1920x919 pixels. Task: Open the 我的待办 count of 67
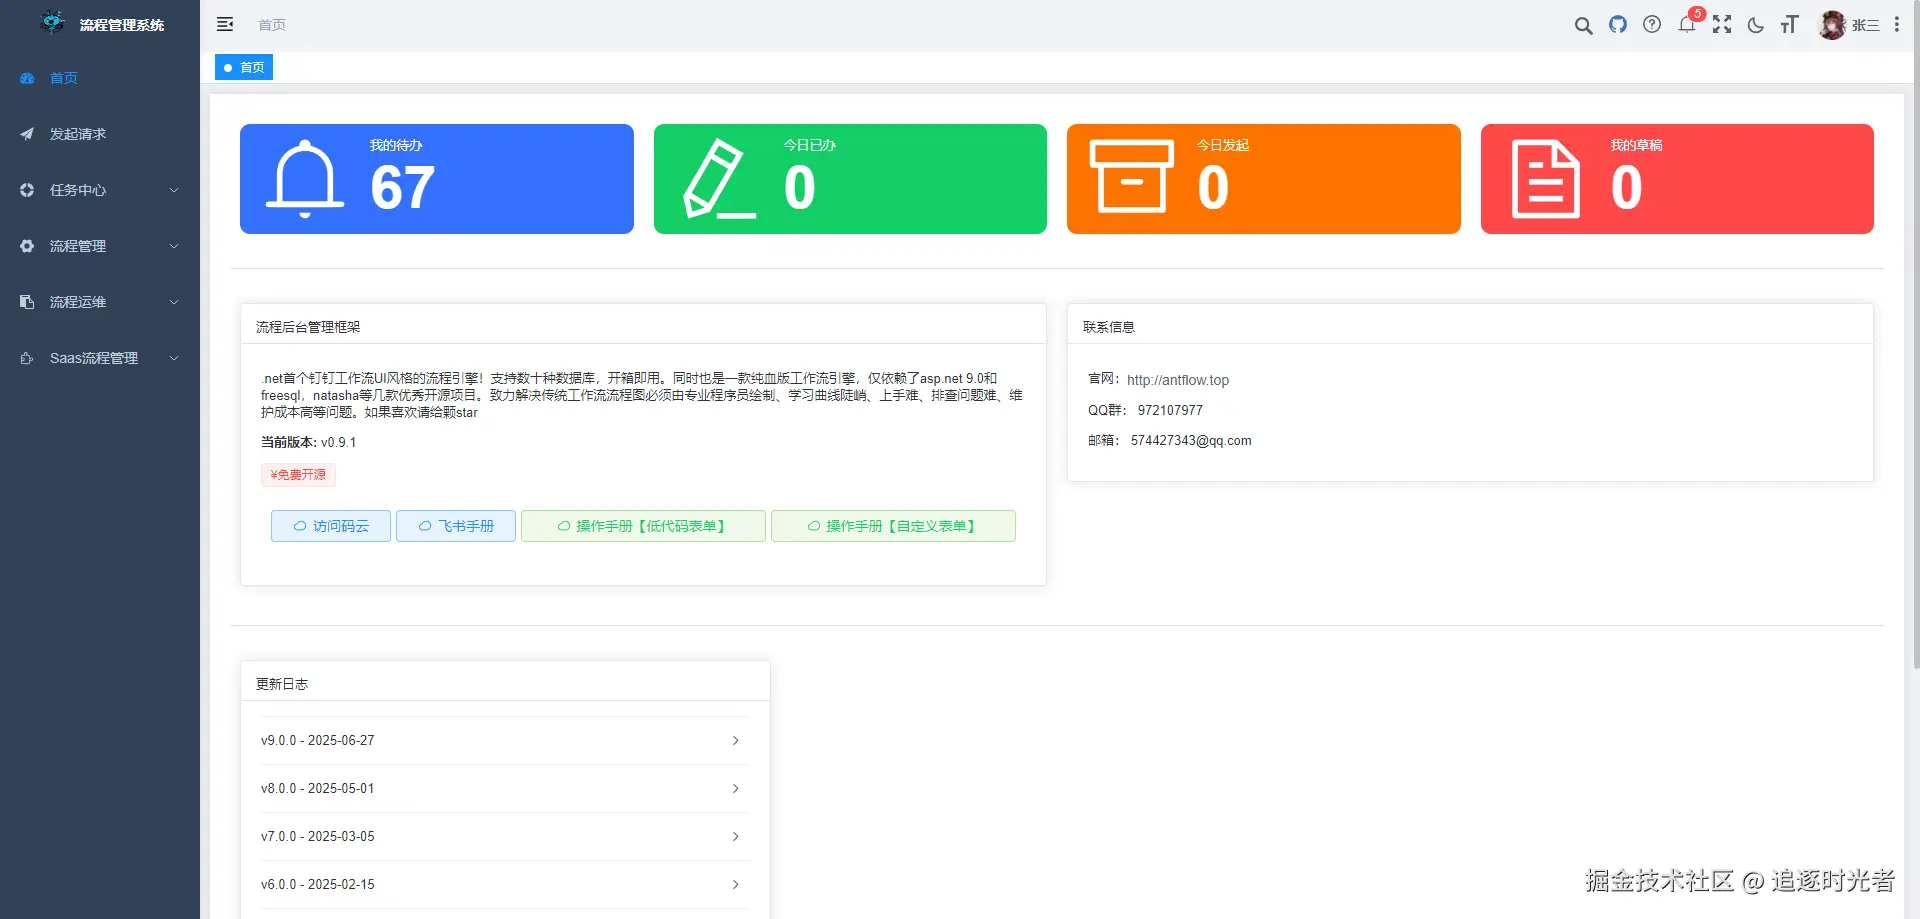tap(402, 188)
